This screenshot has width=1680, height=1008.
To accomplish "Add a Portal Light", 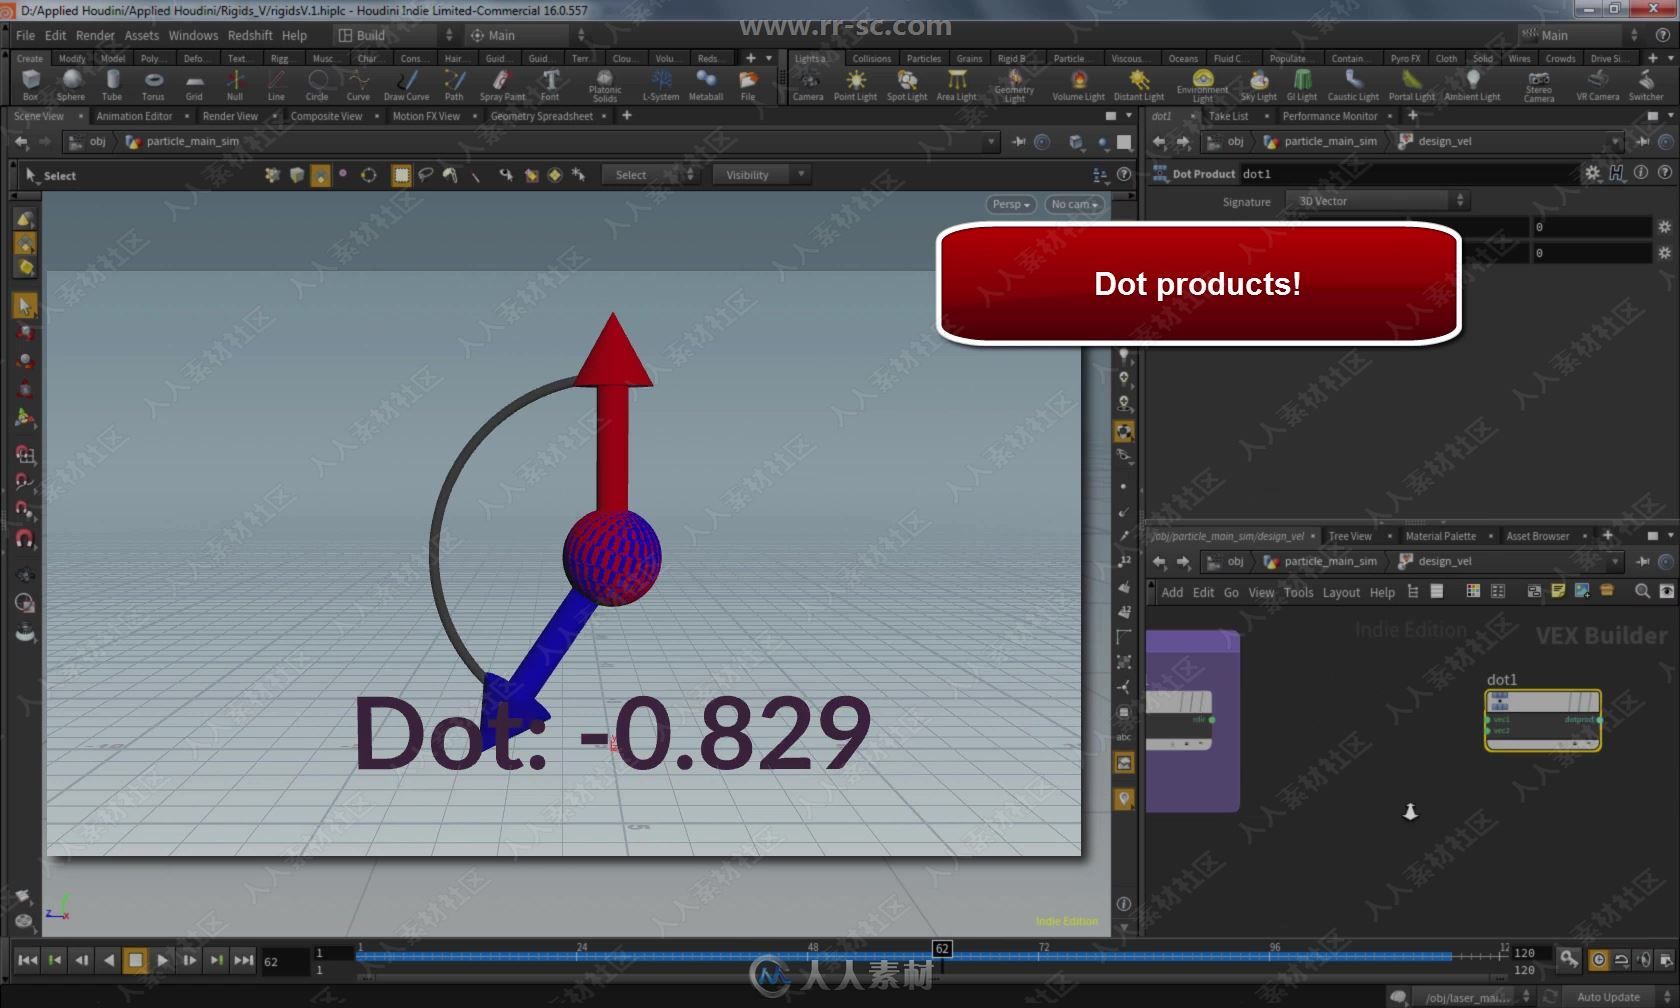I will pyautogui.click(x=1411, y=85).
